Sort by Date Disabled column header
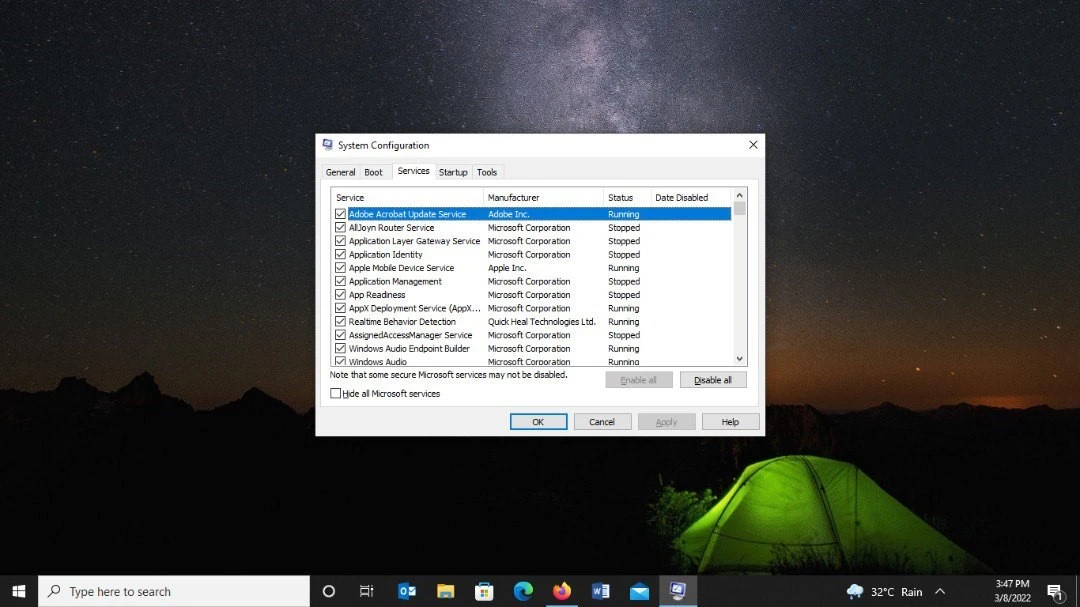1080x607 pixels. coord(690,197)
